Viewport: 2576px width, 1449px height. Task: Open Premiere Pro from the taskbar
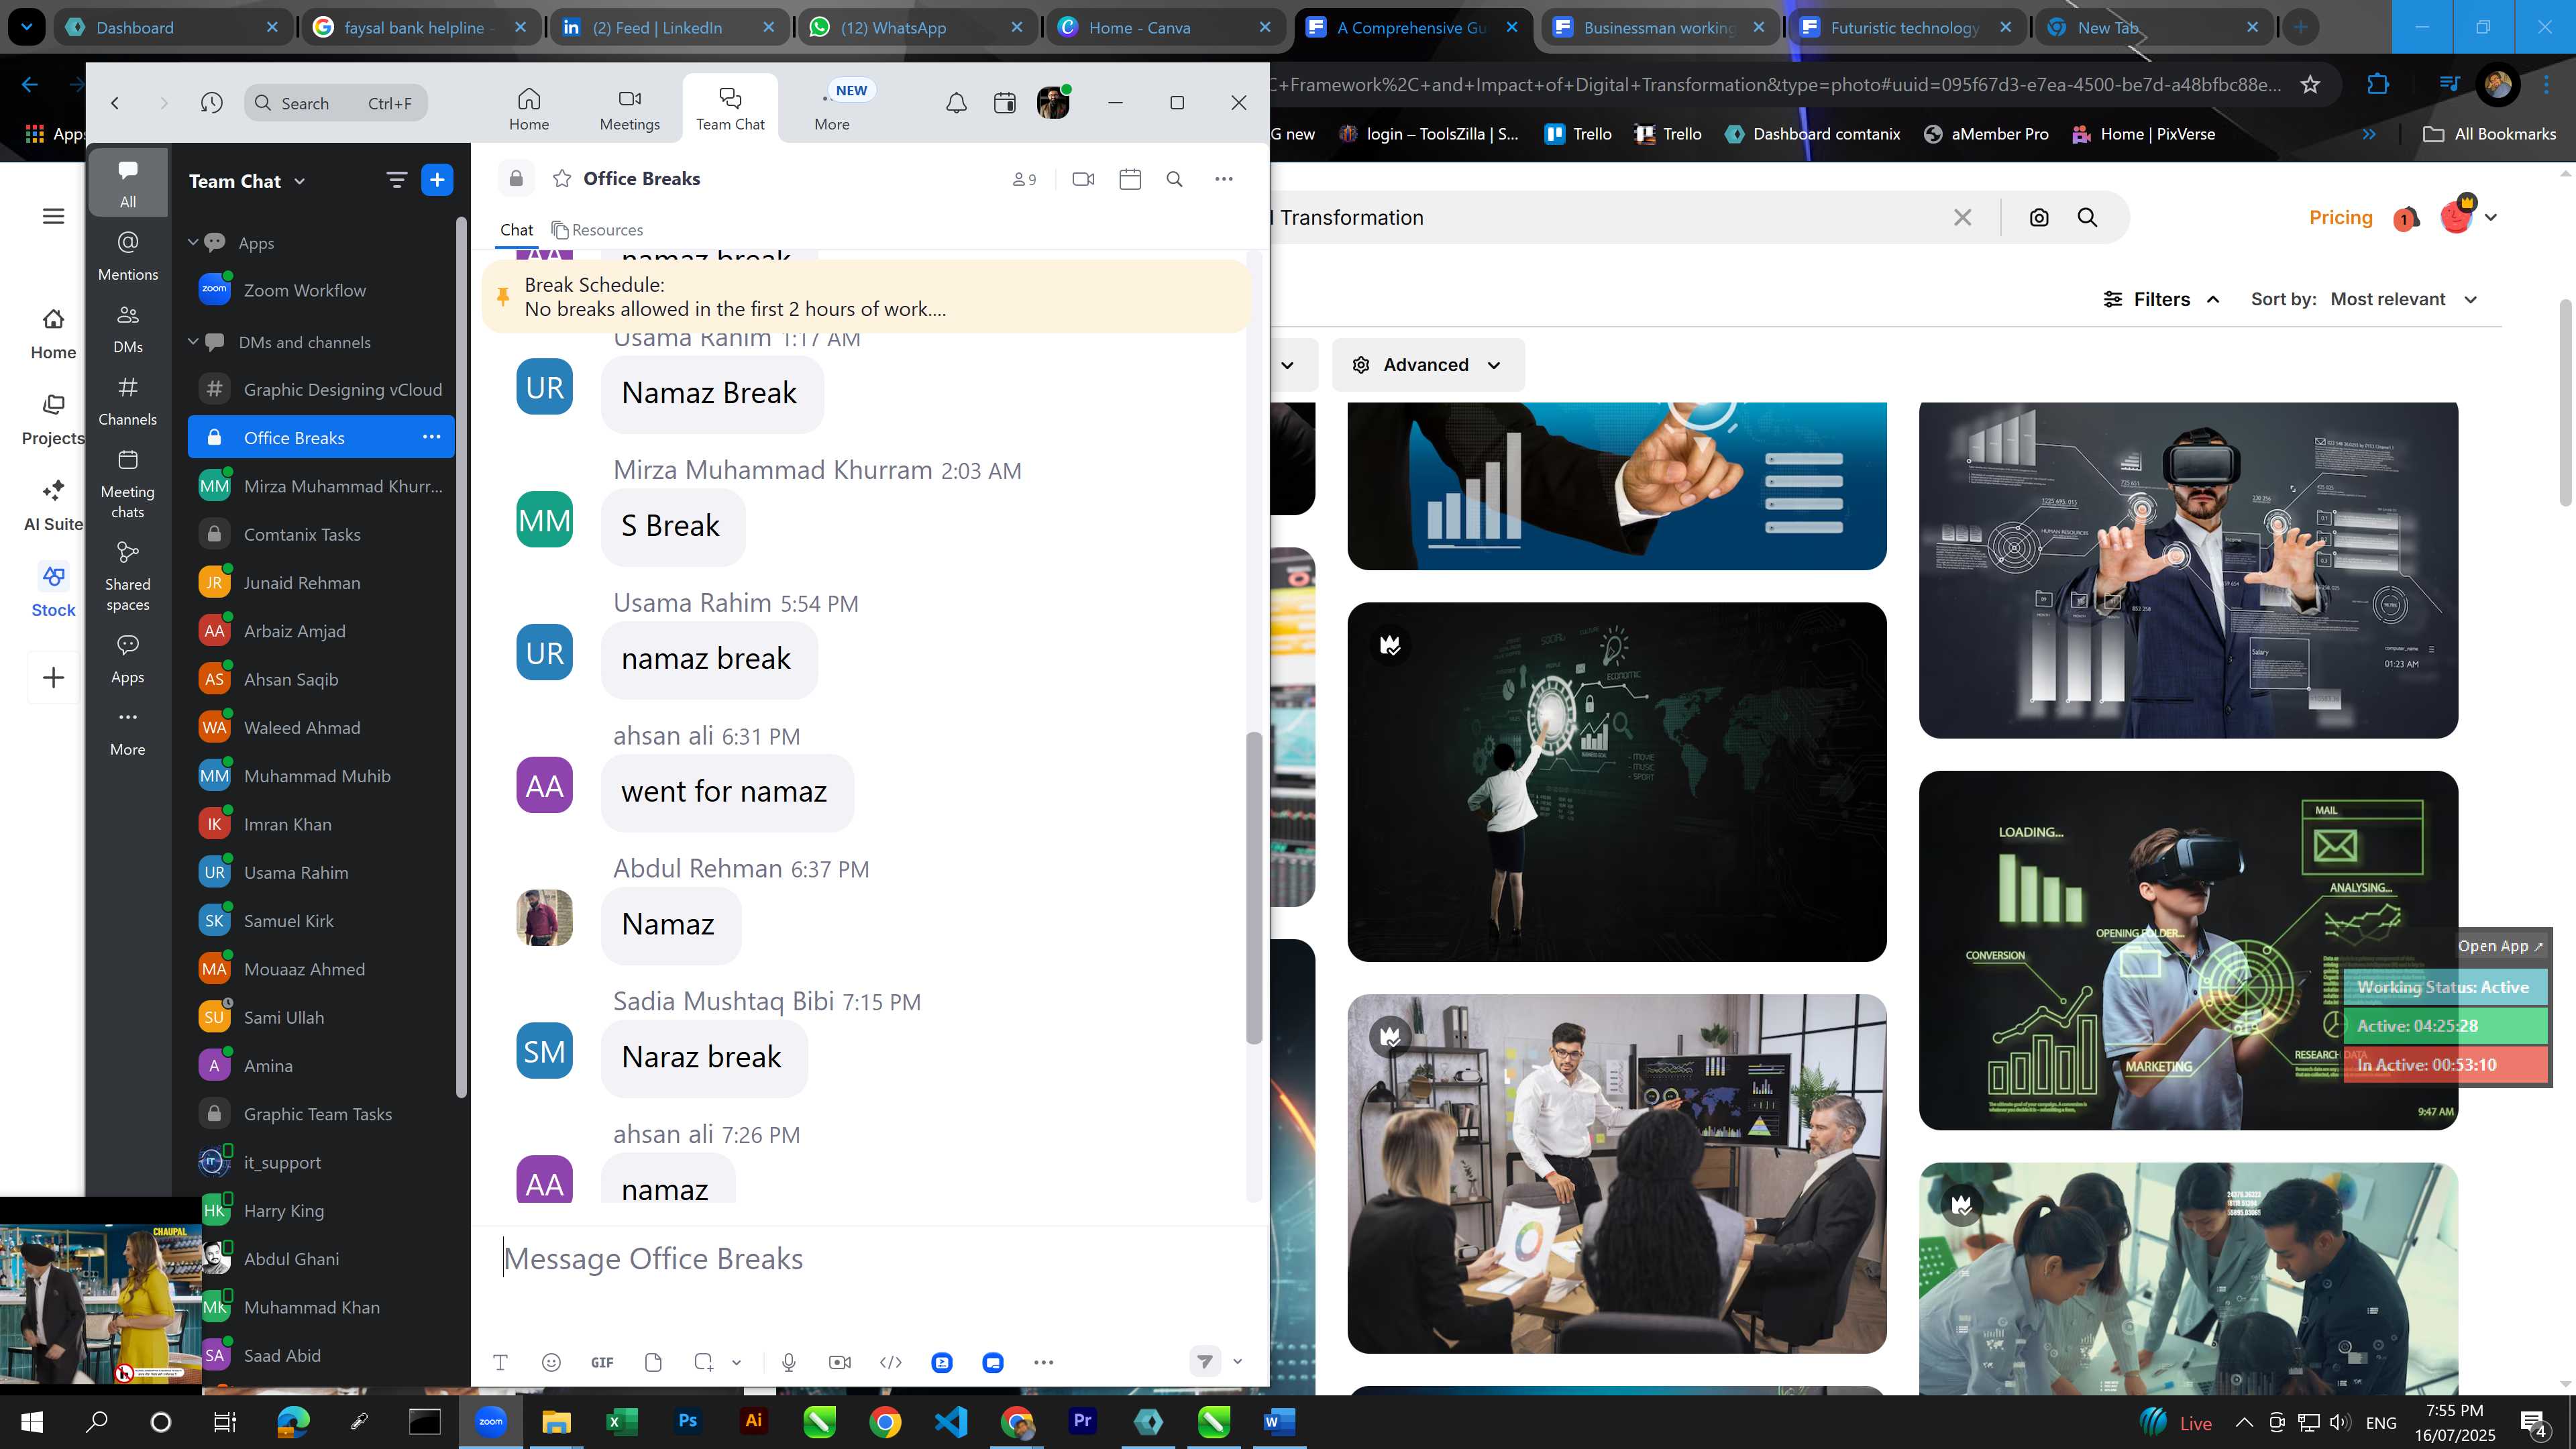pos(1082,1421)
